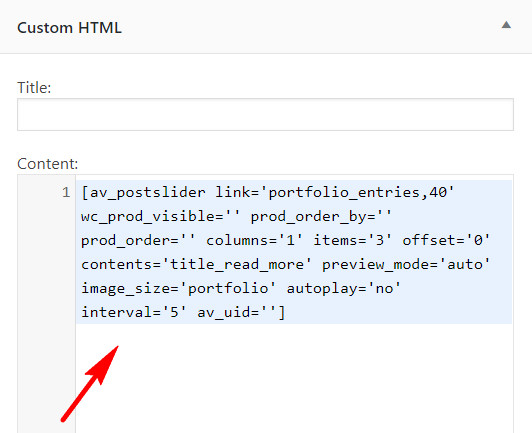Click text "preview_mode='auto'" in code
Viewport: 532px width, 433px height.
(406, 264)
